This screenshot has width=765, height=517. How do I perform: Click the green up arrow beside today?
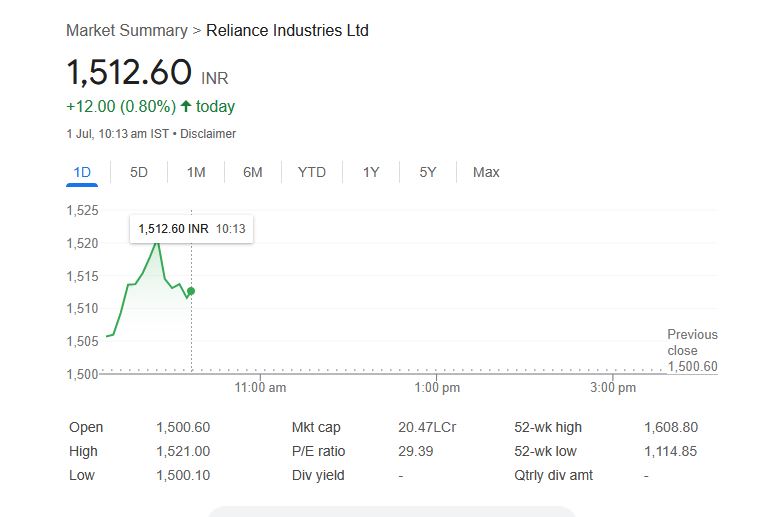[186, 106]
